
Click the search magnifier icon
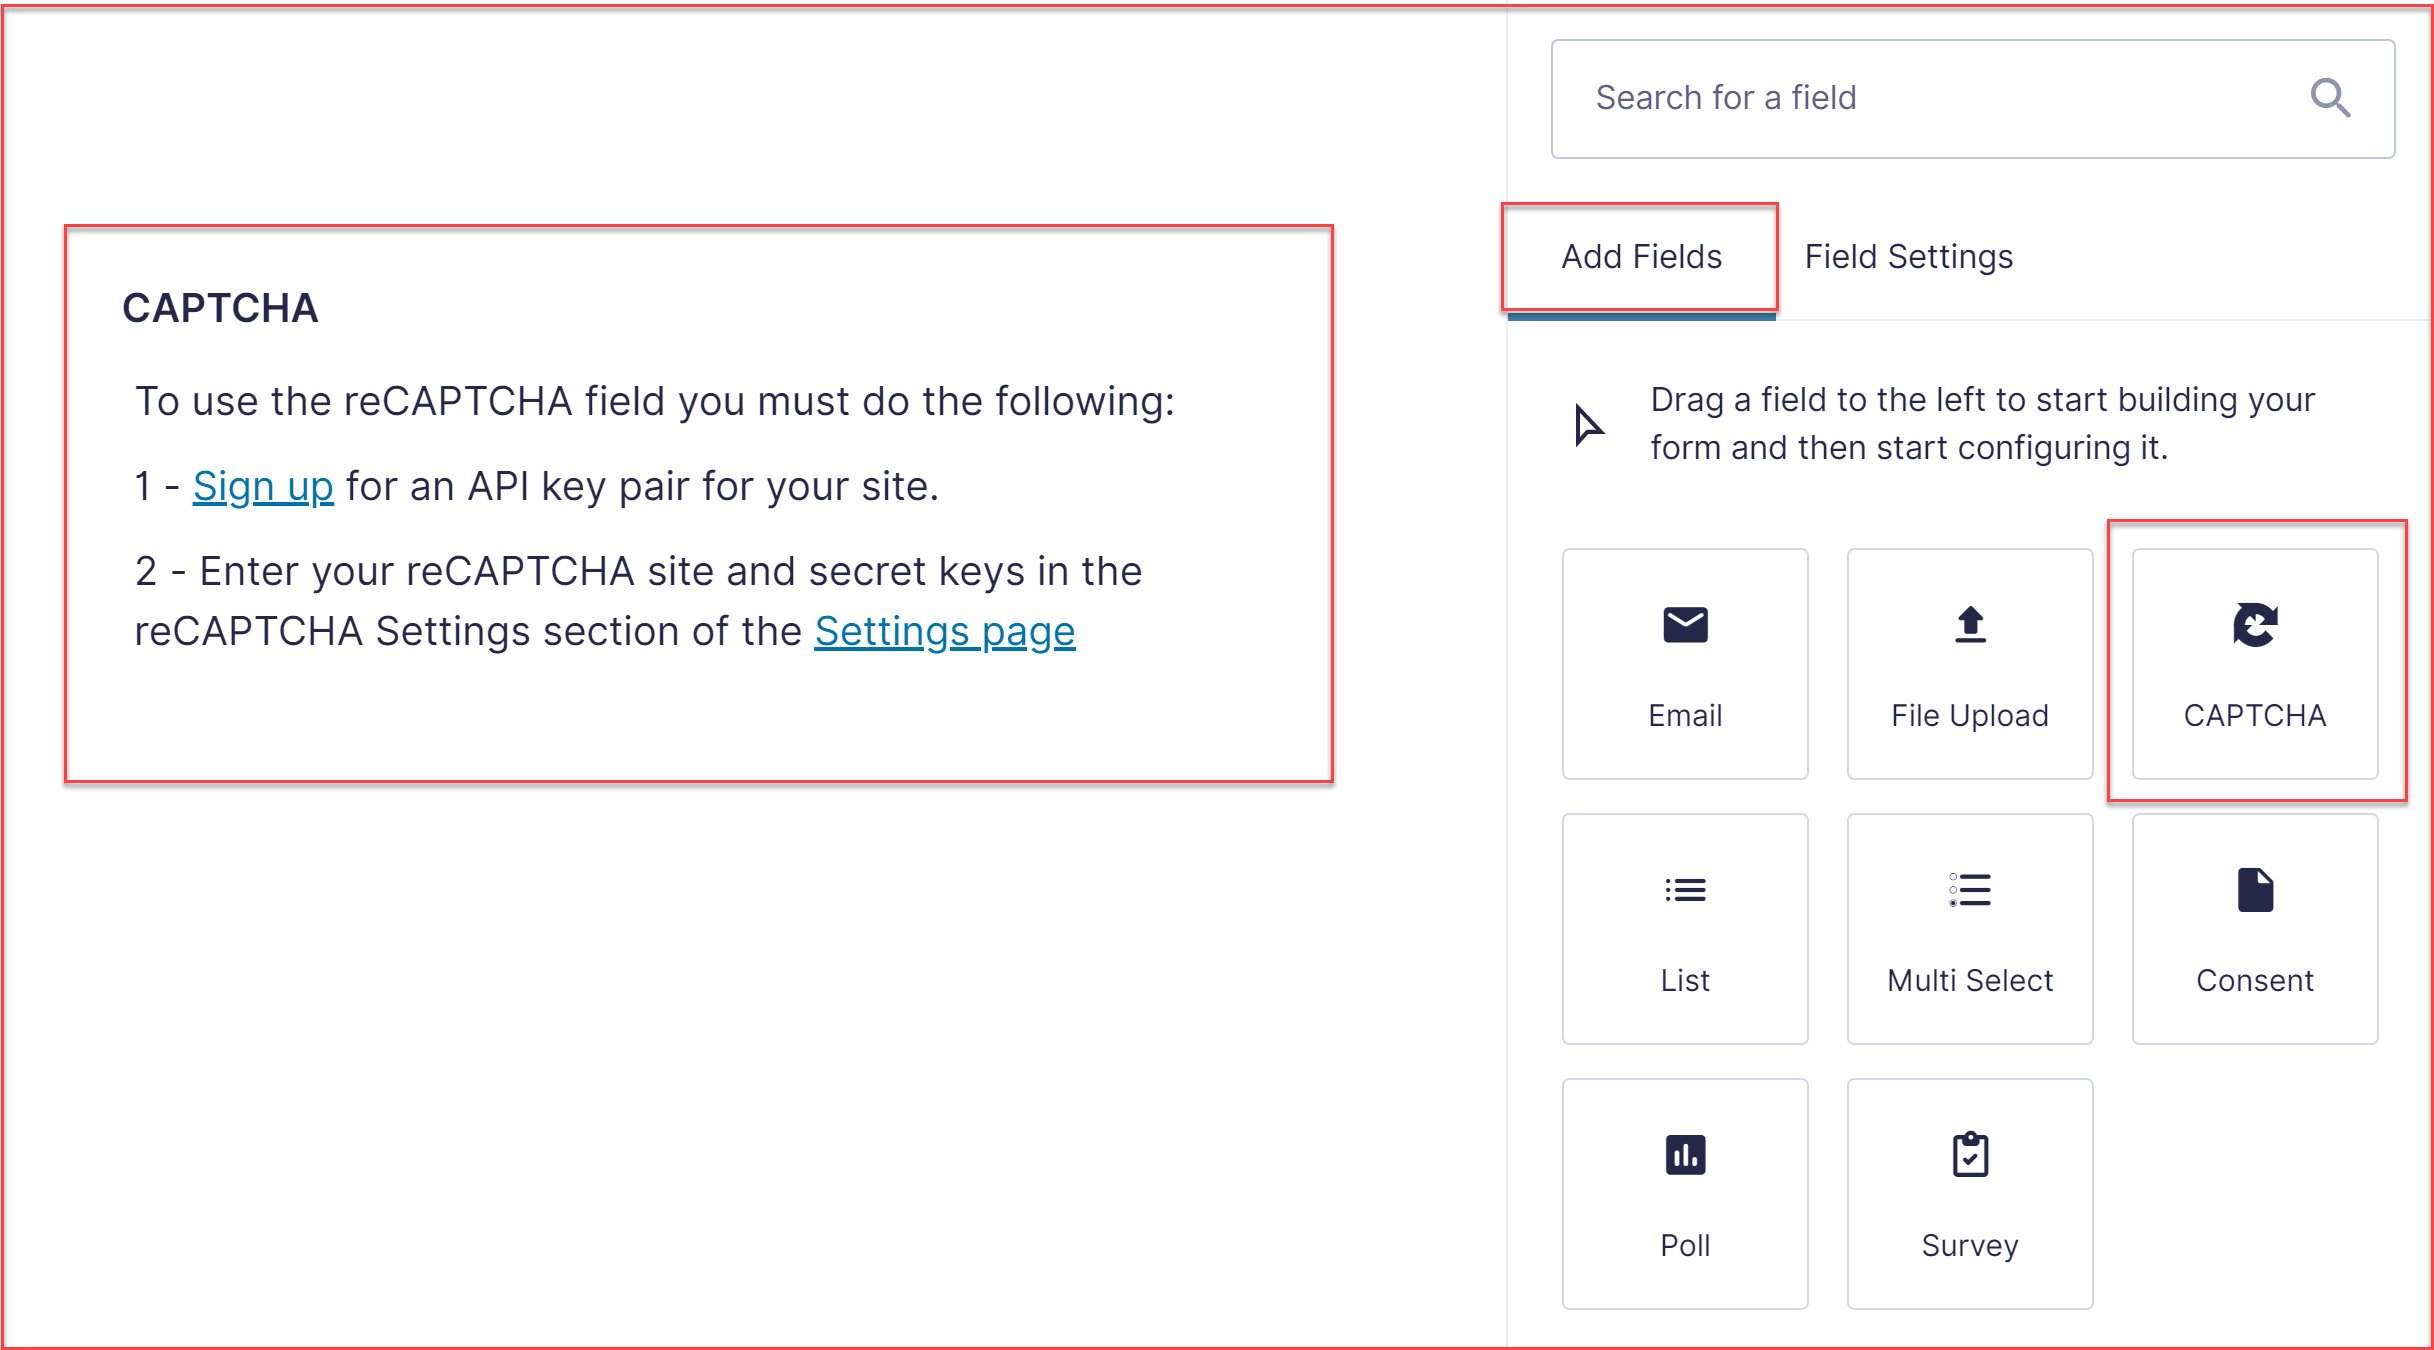pyautogui.click(x=2330, y=98)
